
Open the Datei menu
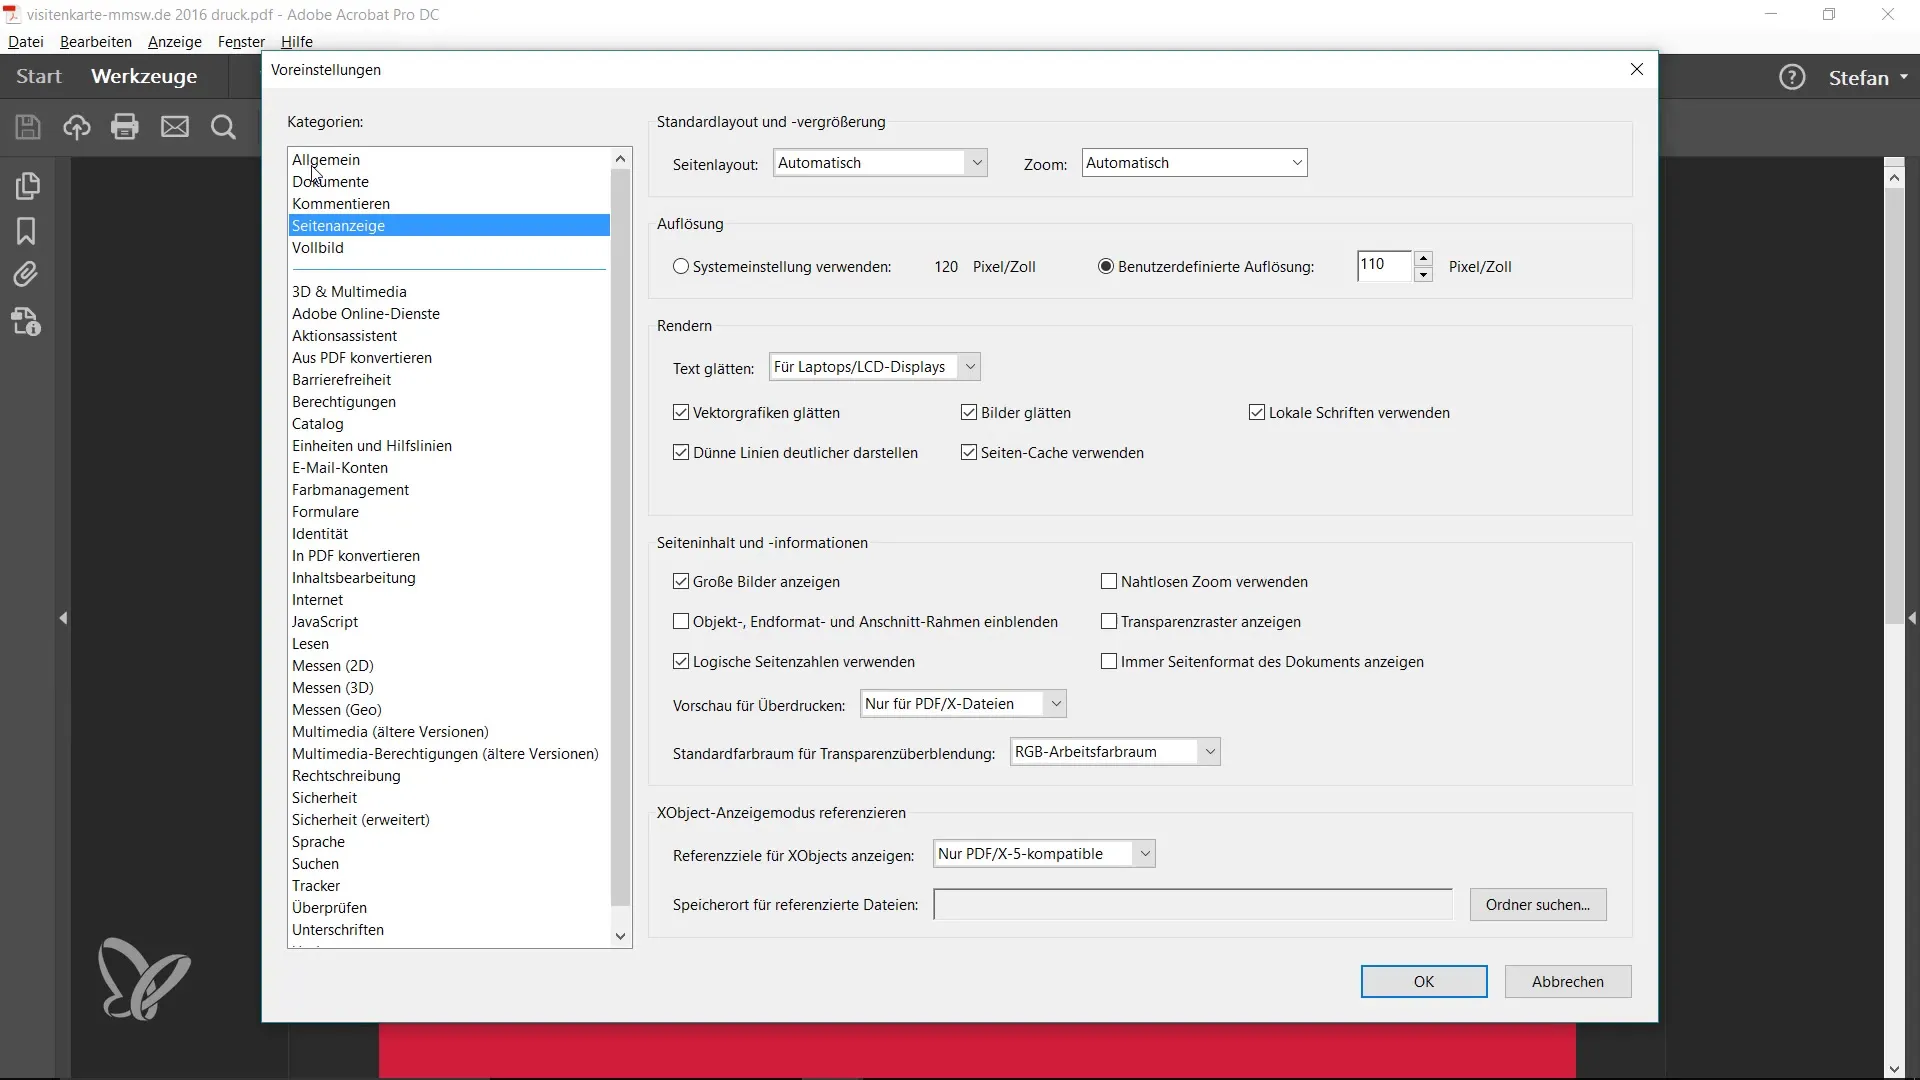pyautogui.click(x=26, y=42)
